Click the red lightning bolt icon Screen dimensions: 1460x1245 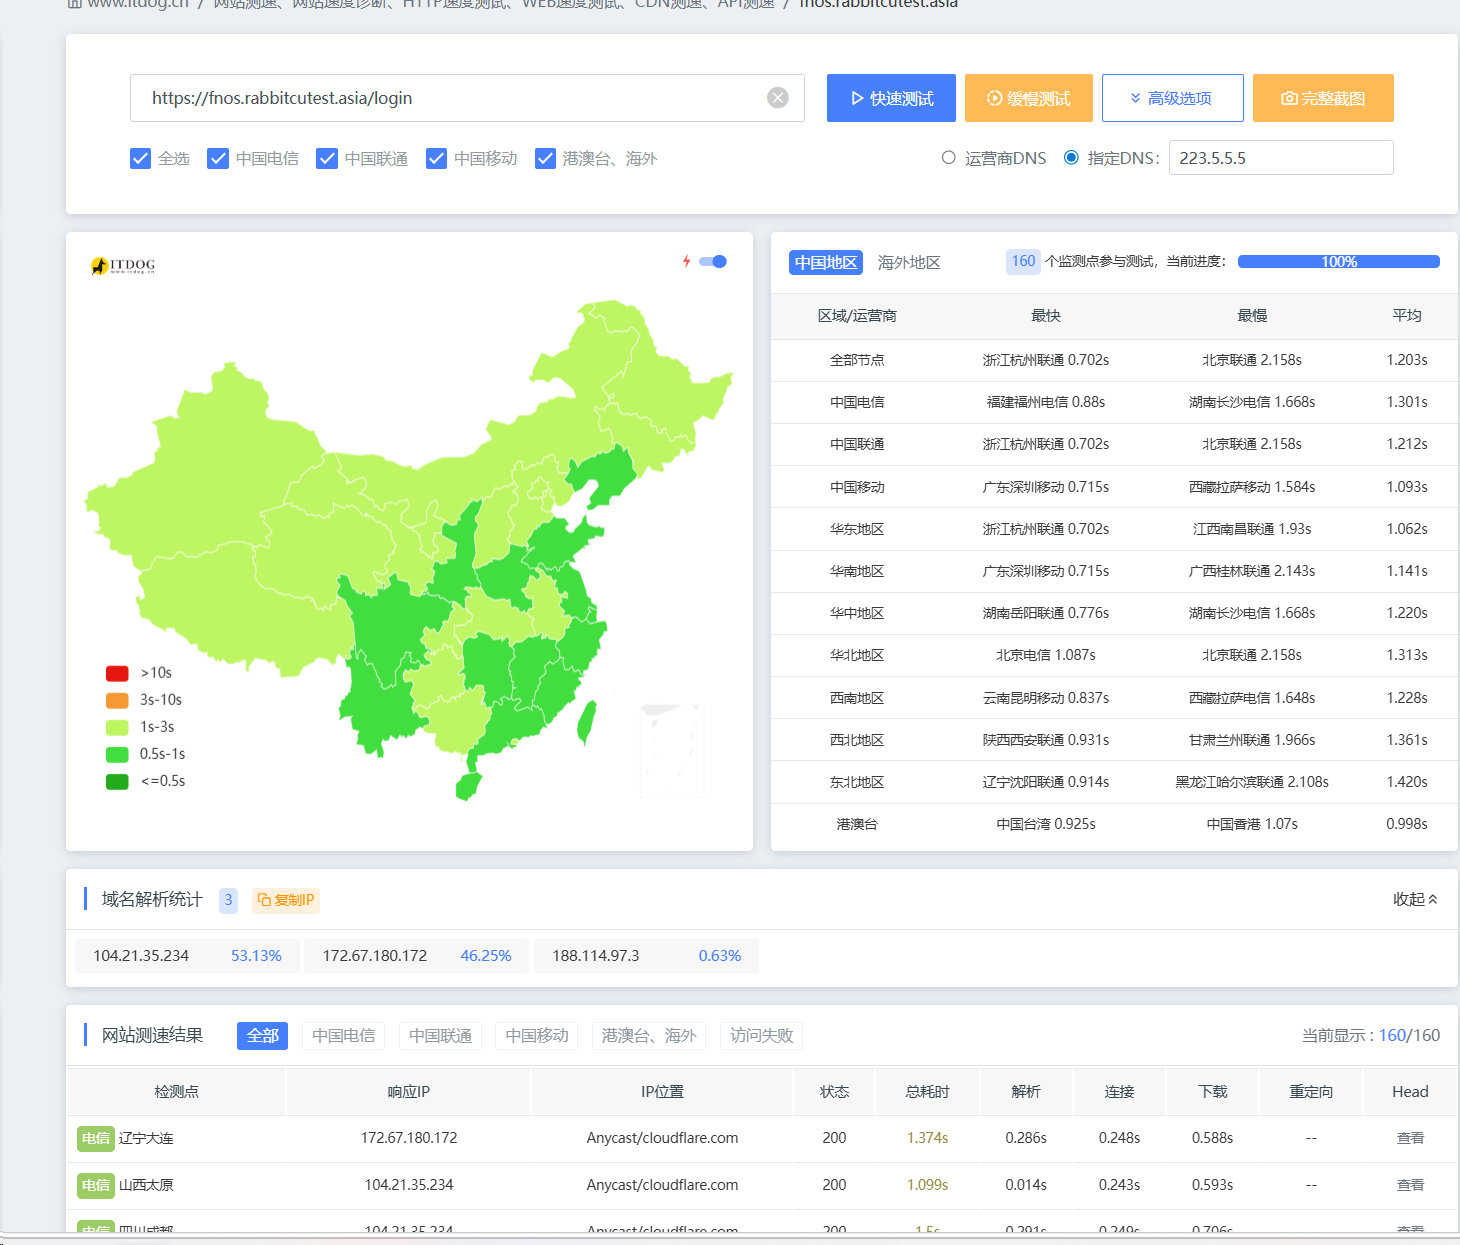(x=686, y=261)
